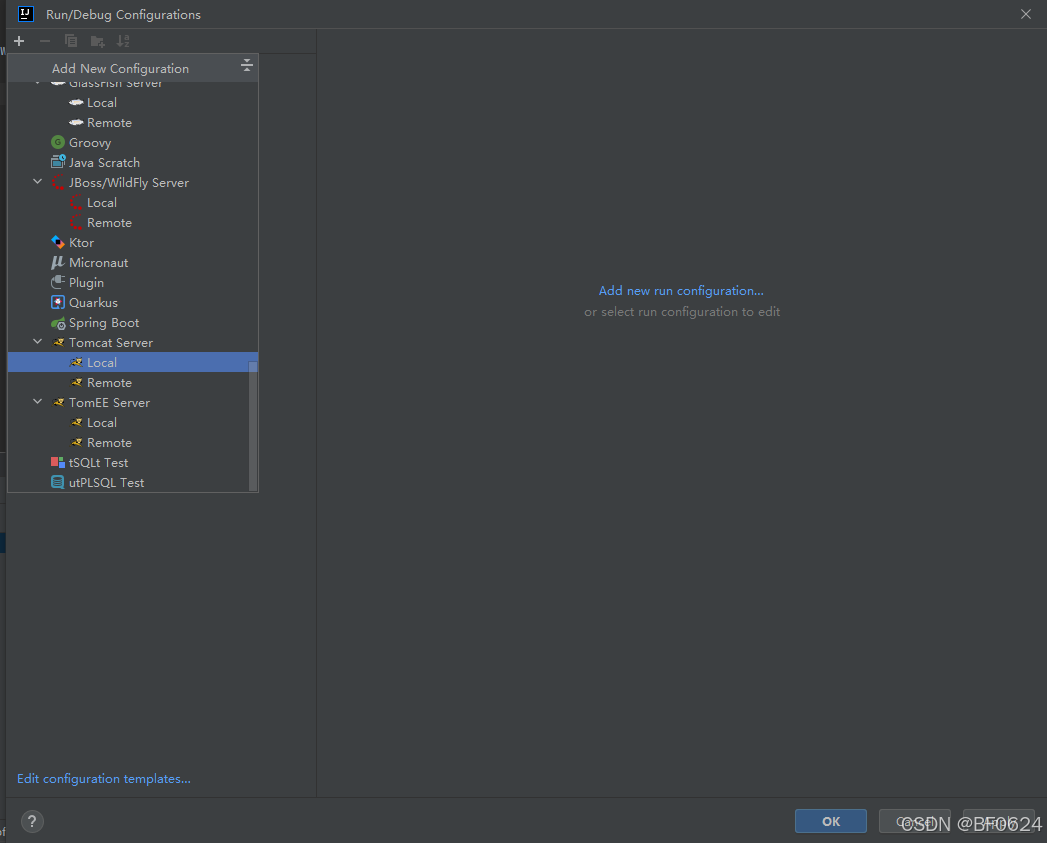This screenshot has width=1047, height=843.
Task: Click Add new run configuration link
Action: pyautogui.click(x=681, y=291)
